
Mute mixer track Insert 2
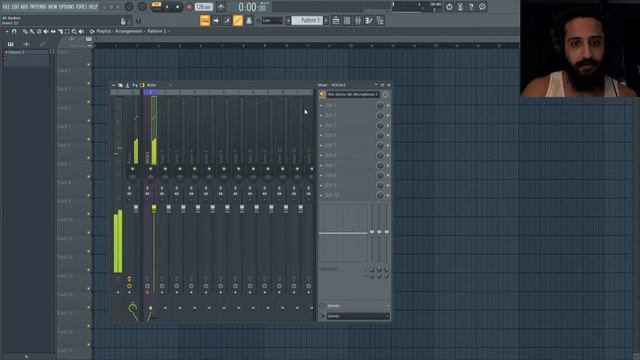tap(165, 169)
